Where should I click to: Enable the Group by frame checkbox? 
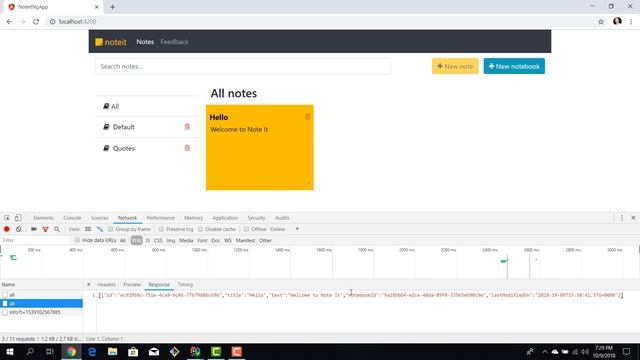[111, 229]
